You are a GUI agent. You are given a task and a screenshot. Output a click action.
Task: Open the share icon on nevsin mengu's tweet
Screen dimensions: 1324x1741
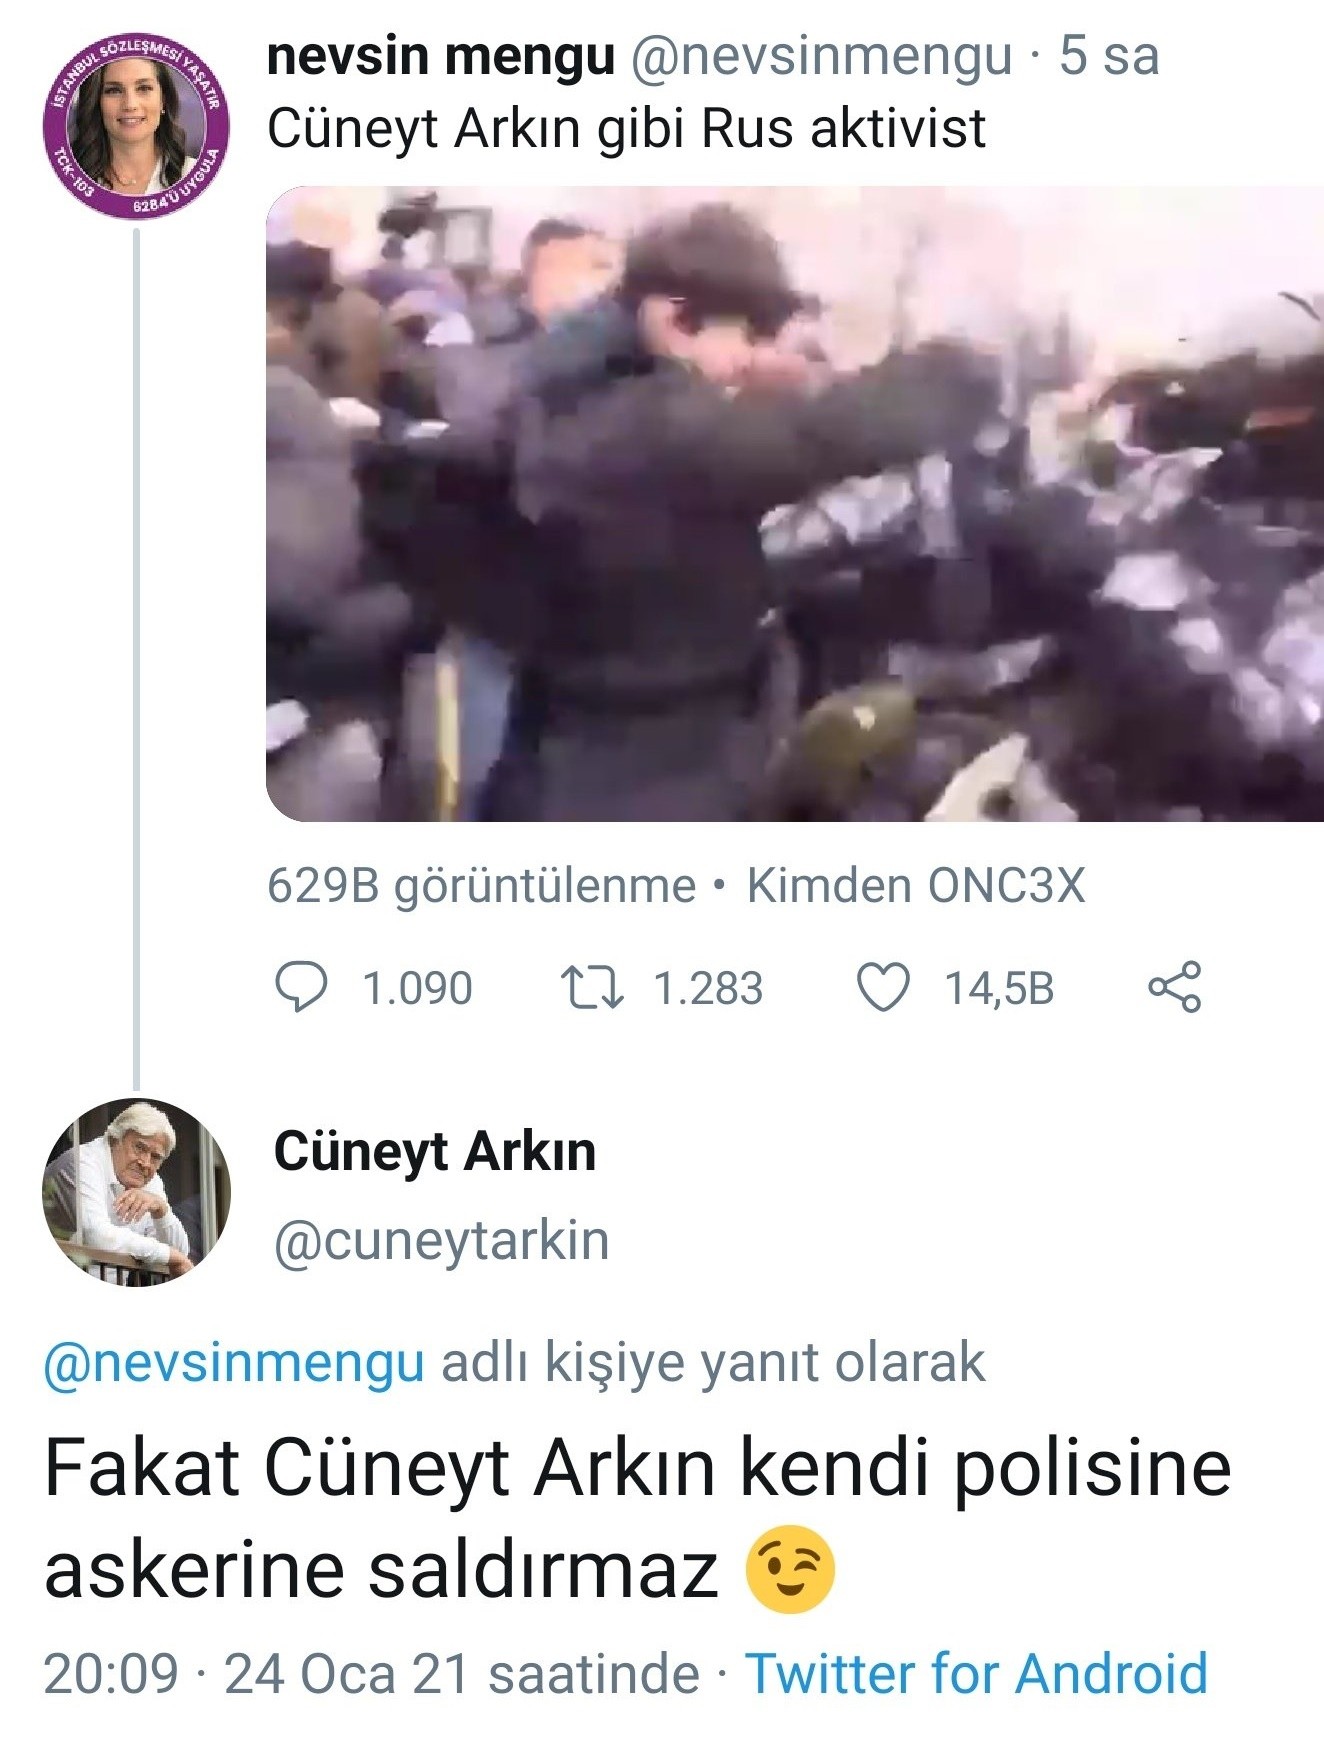click(1174, 987)
